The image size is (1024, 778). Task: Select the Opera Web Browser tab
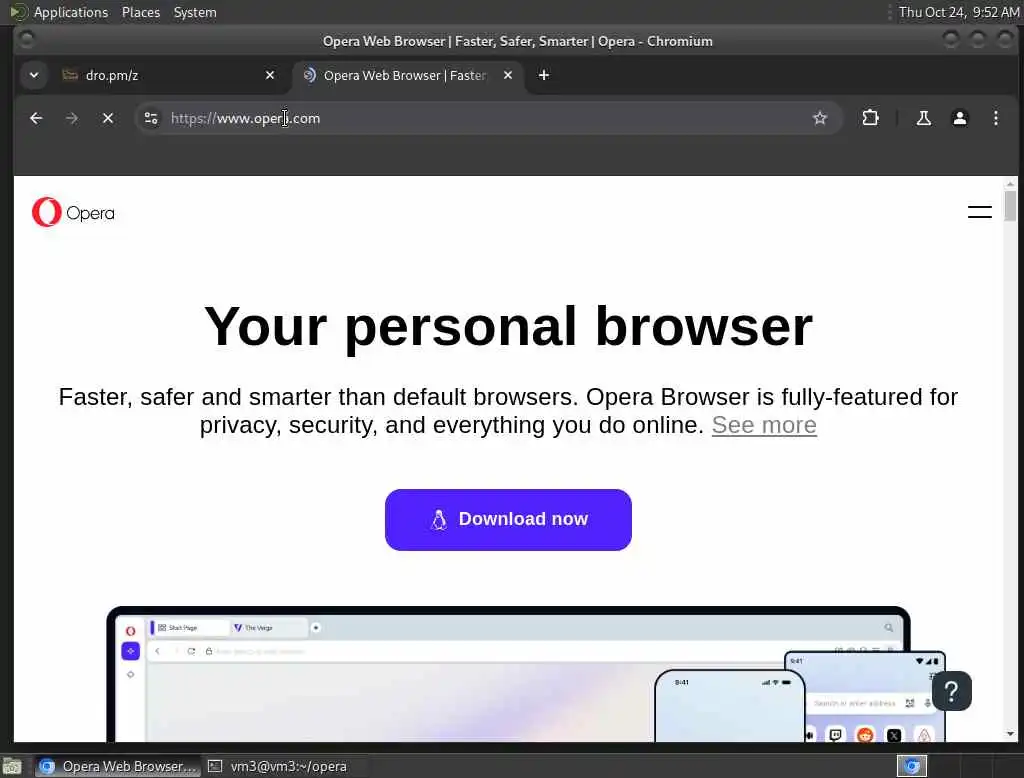point(408,75)
